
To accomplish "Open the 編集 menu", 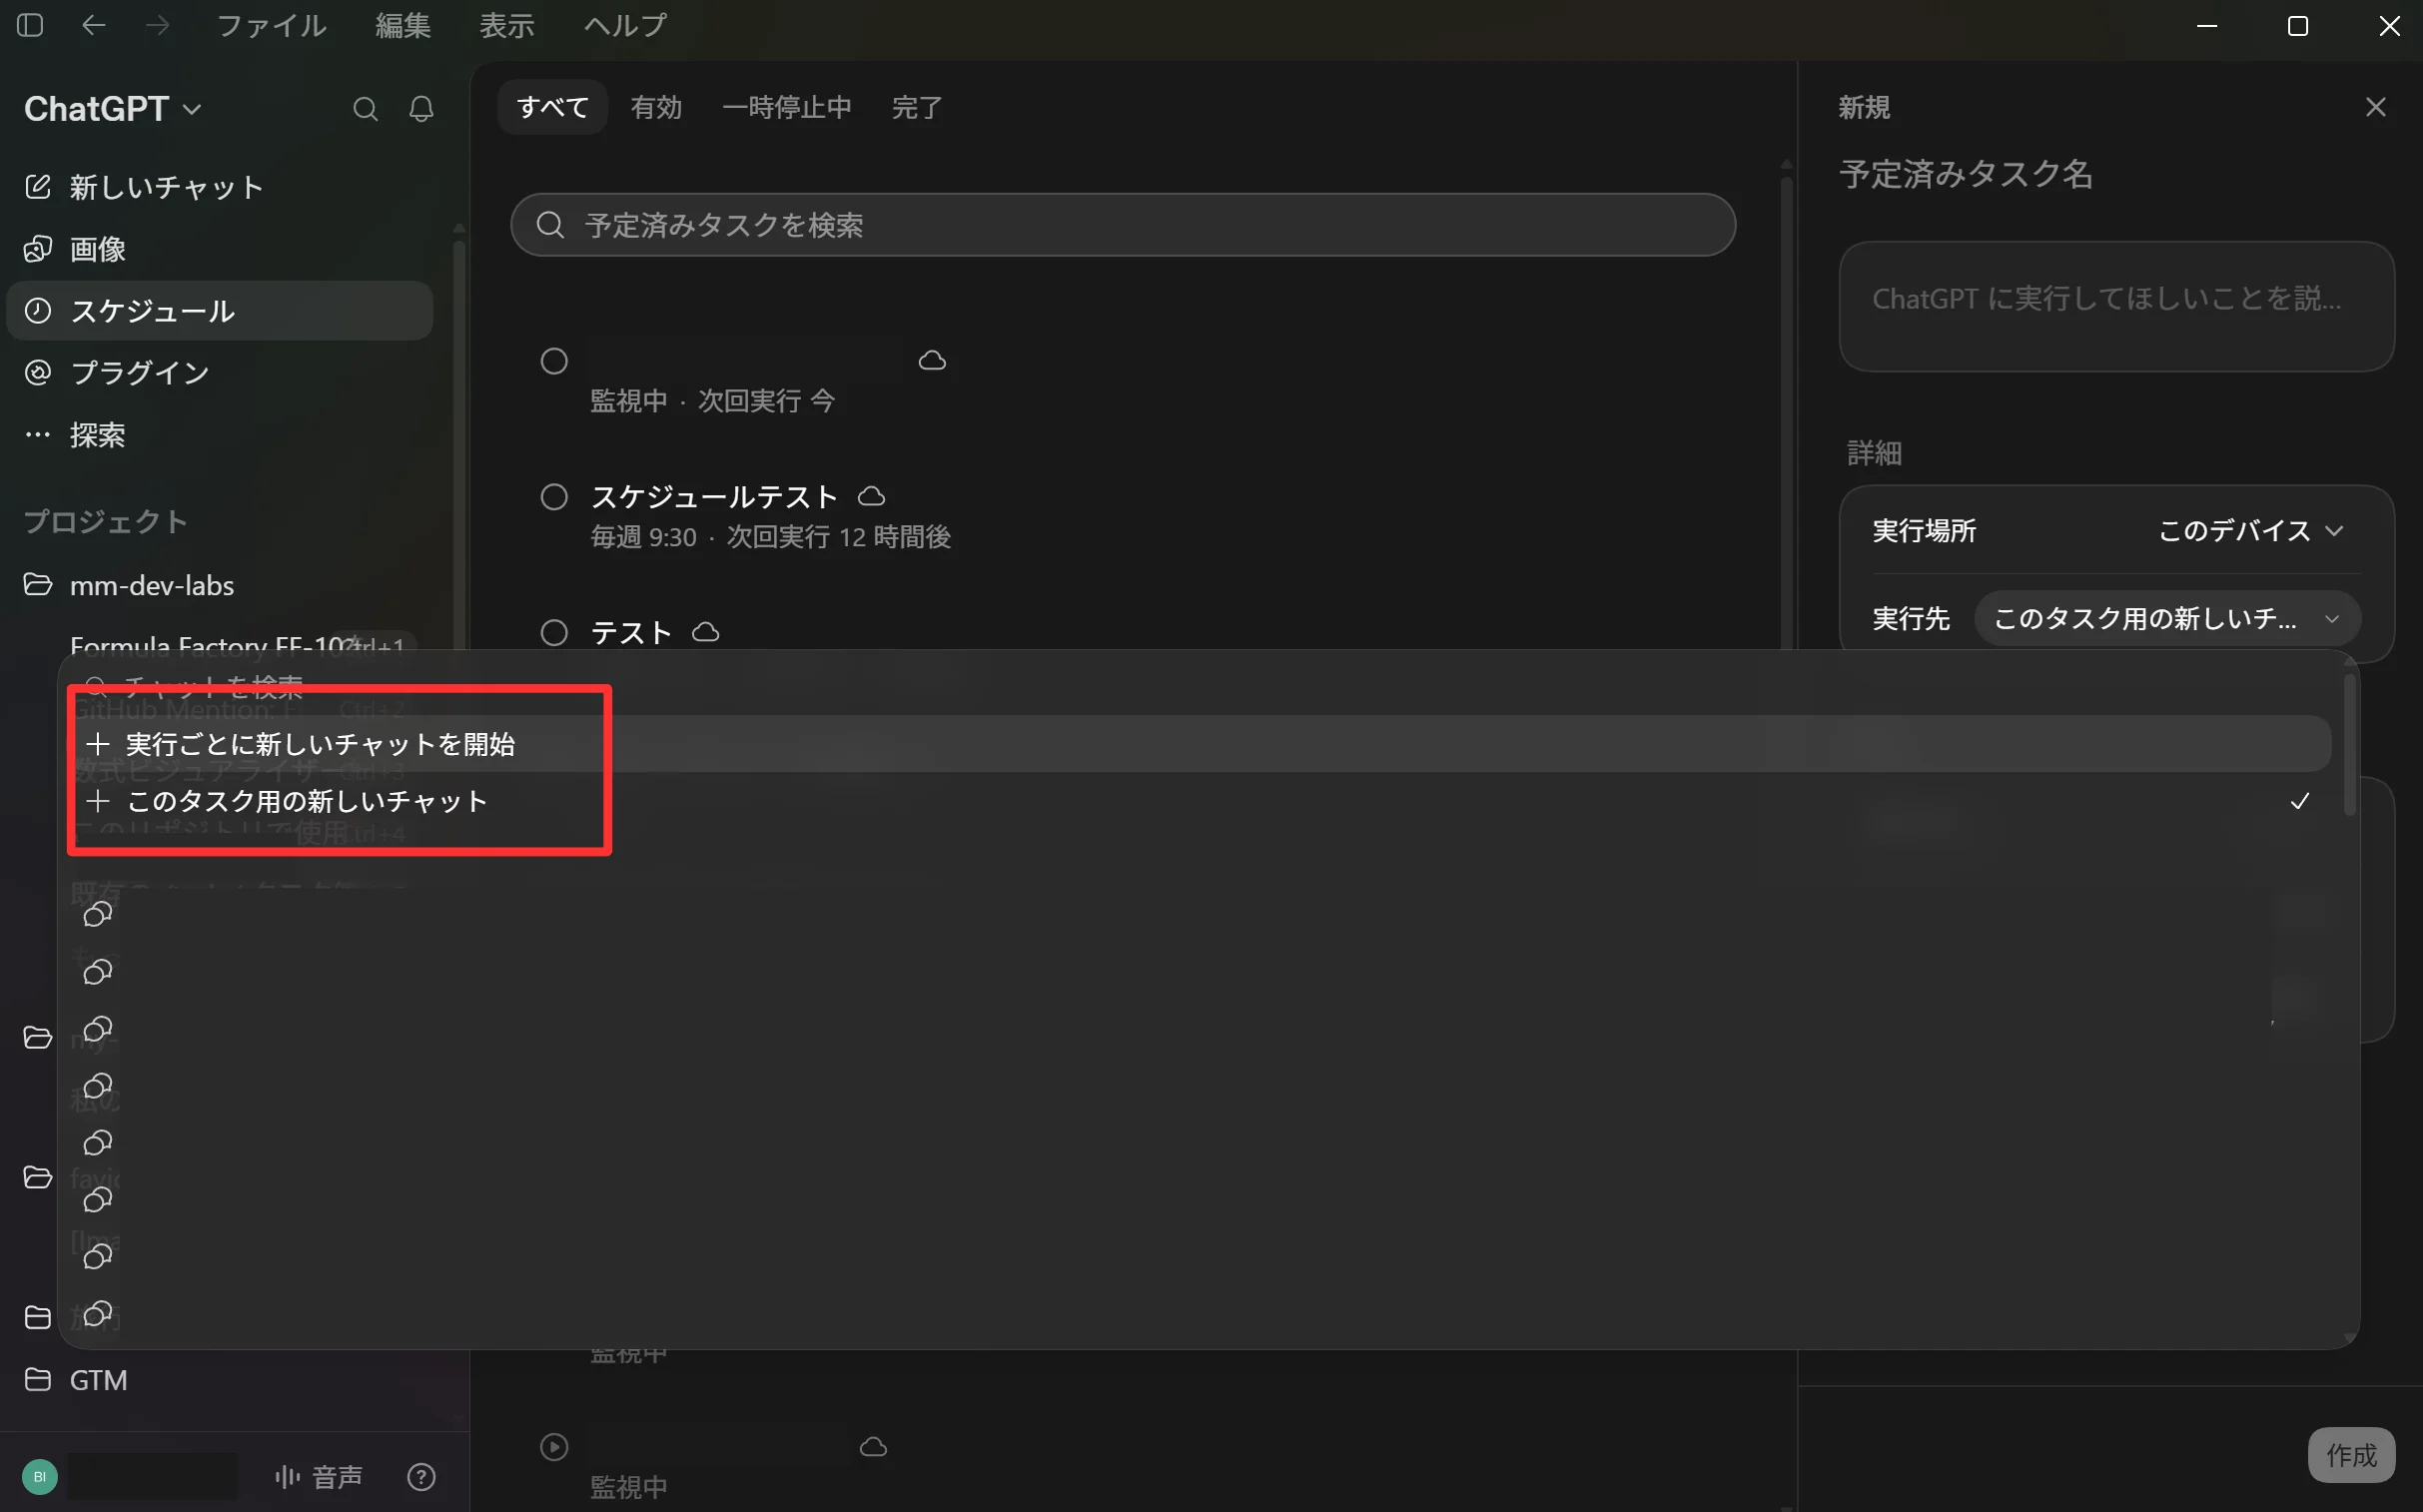I will tap(403, 25).
